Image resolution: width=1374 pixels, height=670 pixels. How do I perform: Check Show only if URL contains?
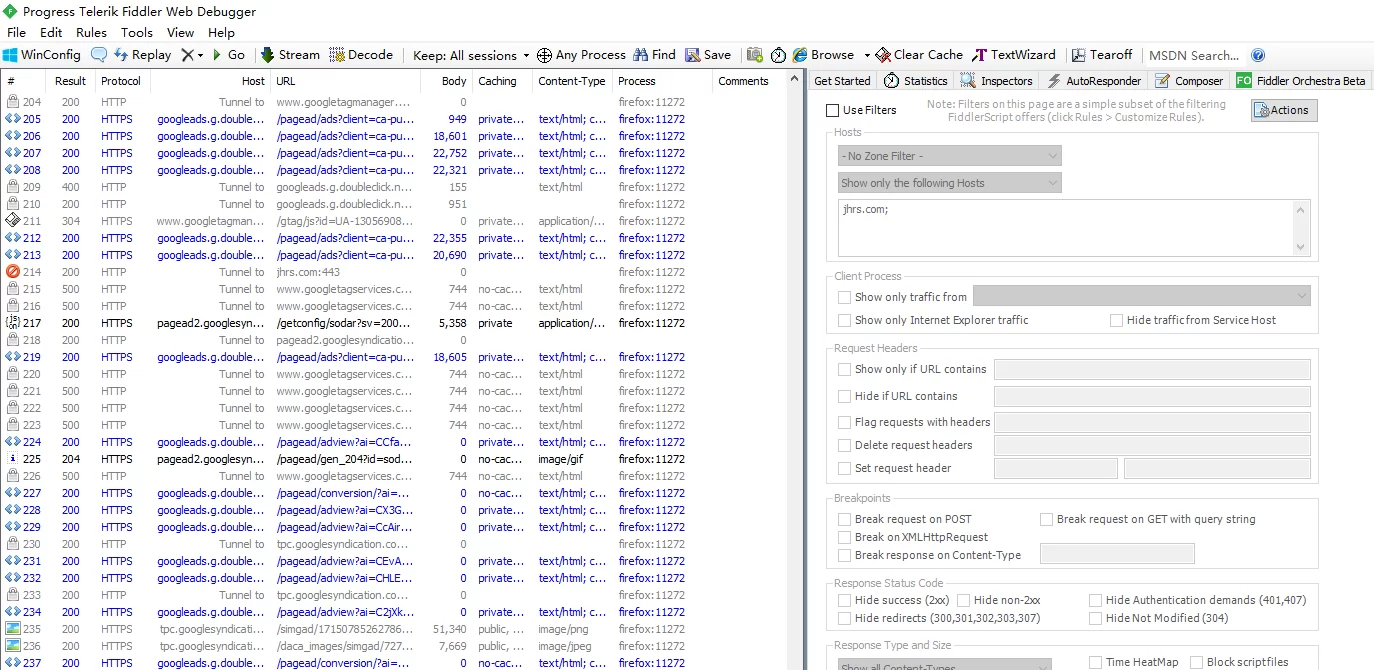pos(845,369)
